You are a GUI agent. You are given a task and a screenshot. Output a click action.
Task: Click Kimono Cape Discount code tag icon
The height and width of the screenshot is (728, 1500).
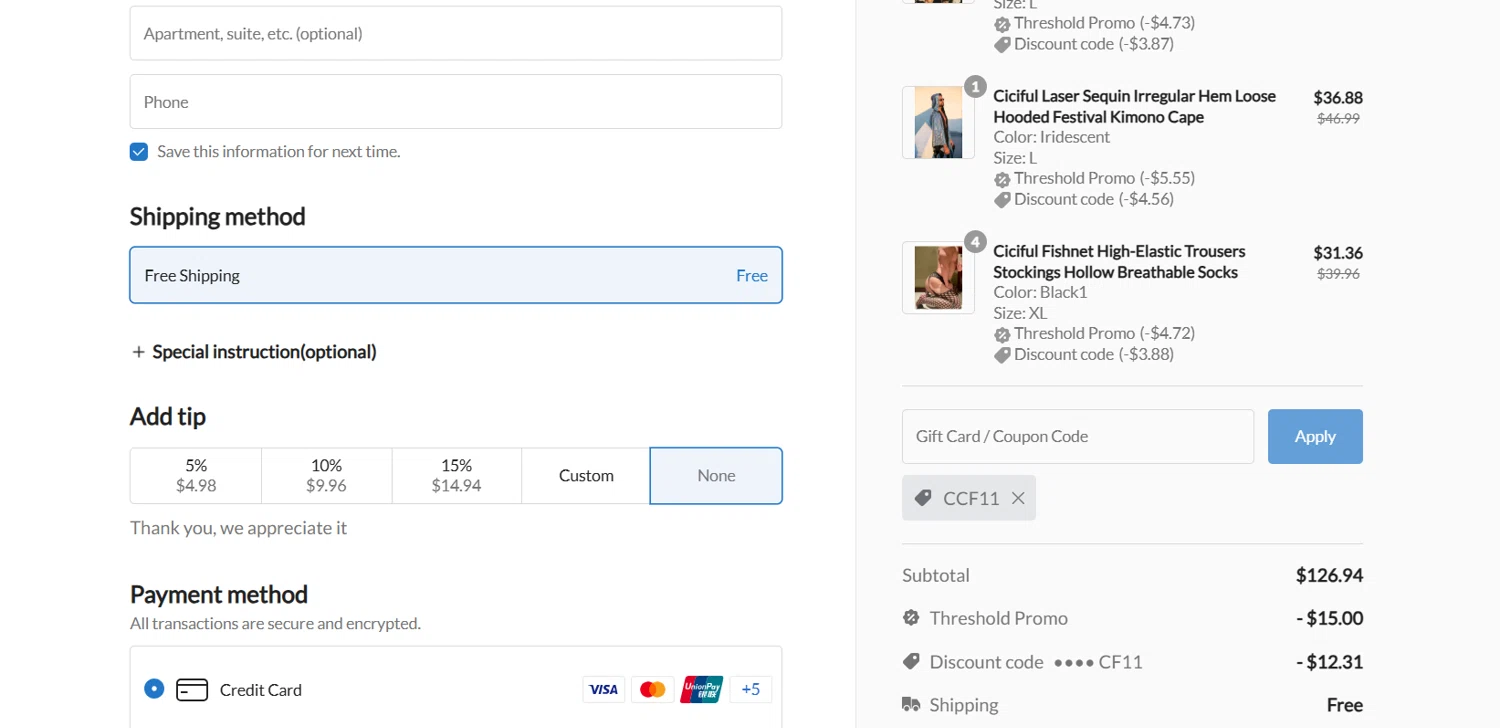tap(1002, 200)
